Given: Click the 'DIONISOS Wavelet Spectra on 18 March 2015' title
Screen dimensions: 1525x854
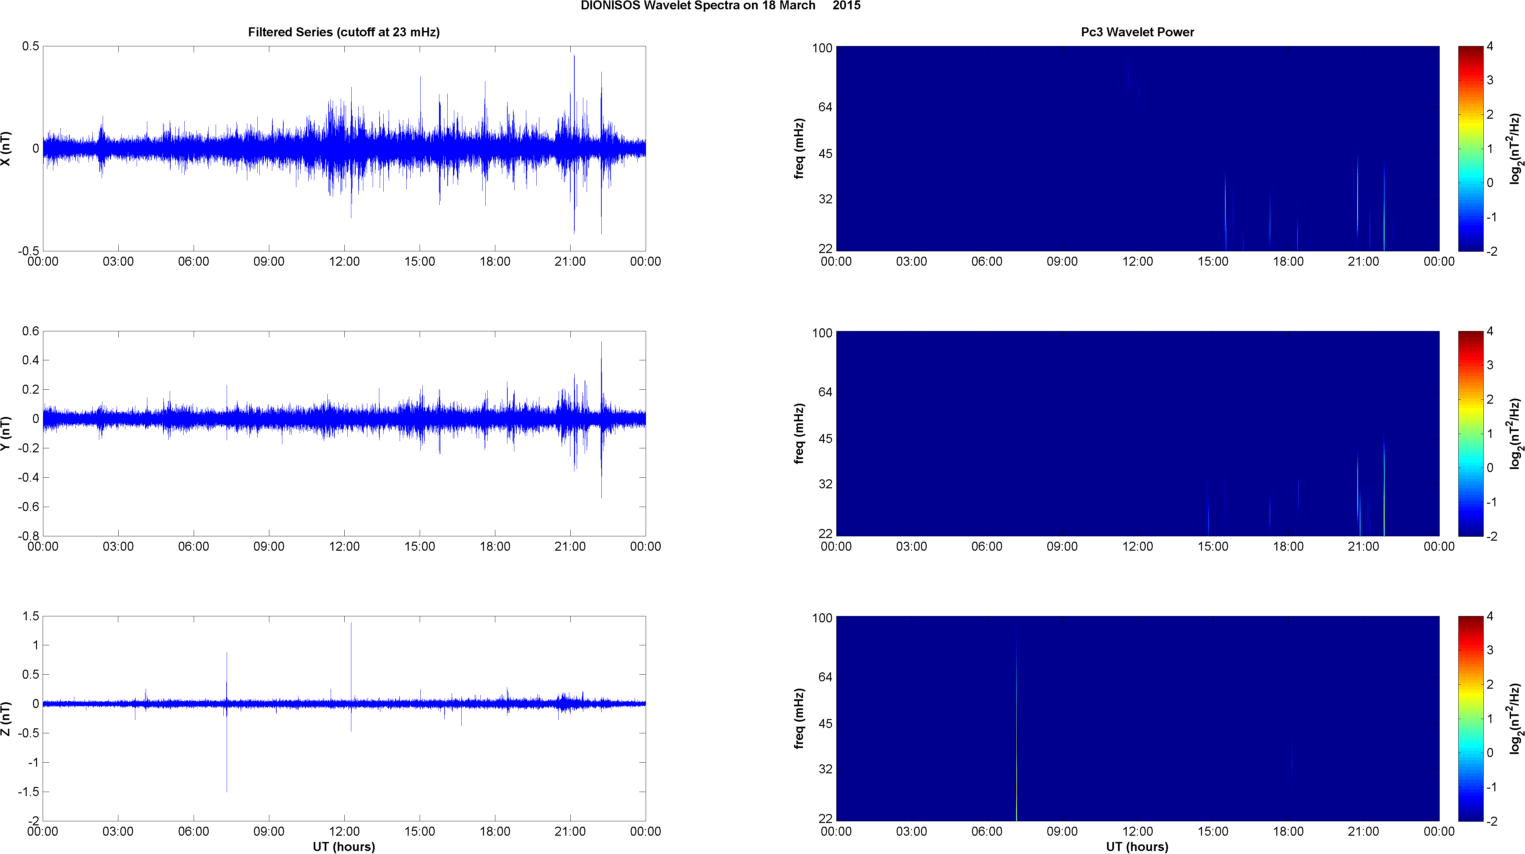Looking at the screenshot, I should (720, 6).
